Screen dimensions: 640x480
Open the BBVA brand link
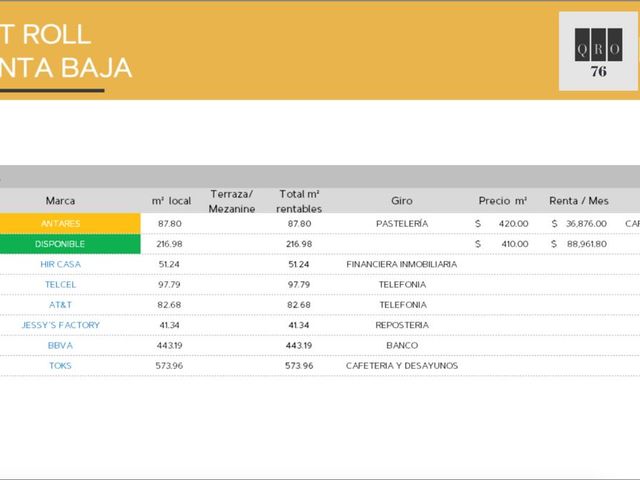pyautogui.click(x=60, y=345)
